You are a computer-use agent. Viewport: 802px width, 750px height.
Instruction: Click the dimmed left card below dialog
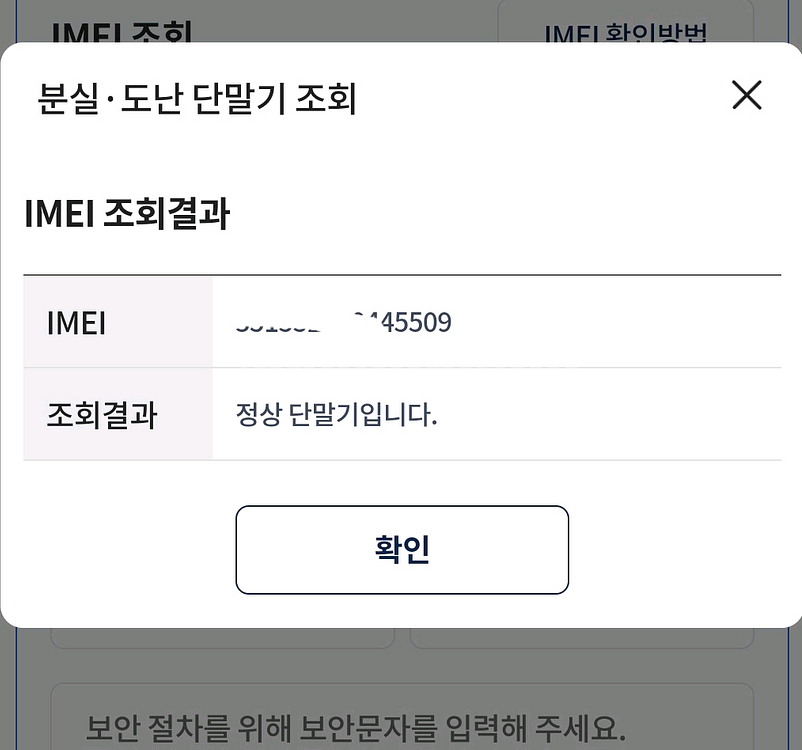tap(222, 638)
